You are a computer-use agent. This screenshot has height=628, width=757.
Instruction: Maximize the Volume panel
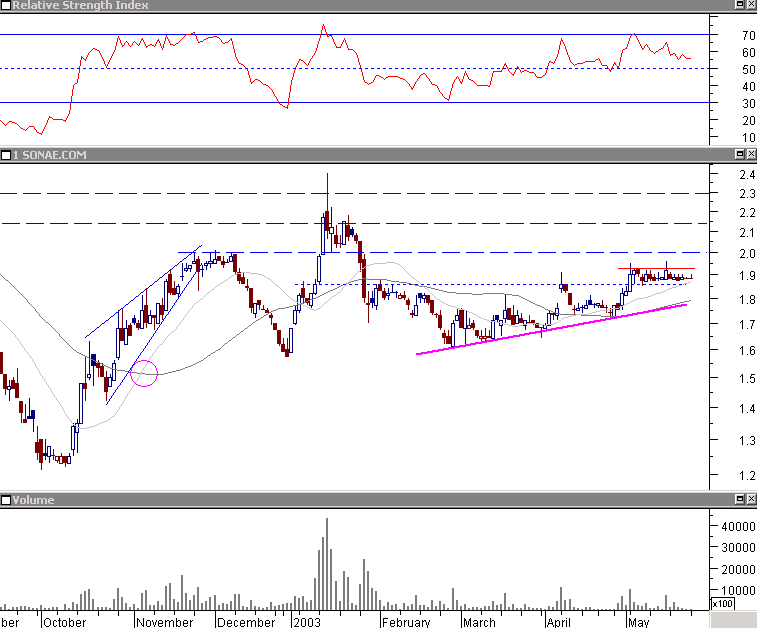pyautogui.click(x=740, y=499)
